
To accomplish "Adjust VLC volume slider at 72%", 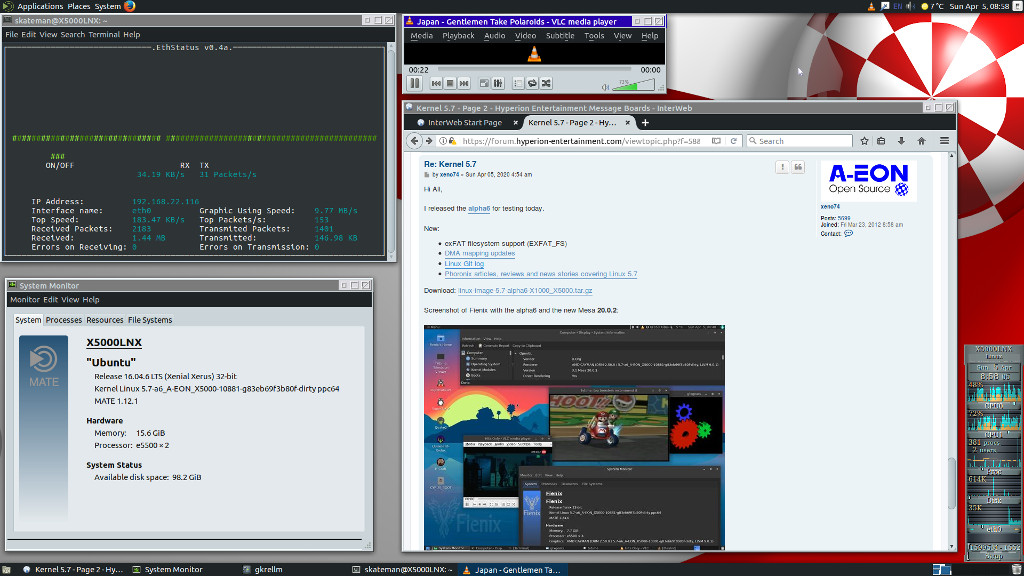I will [633, 85].
